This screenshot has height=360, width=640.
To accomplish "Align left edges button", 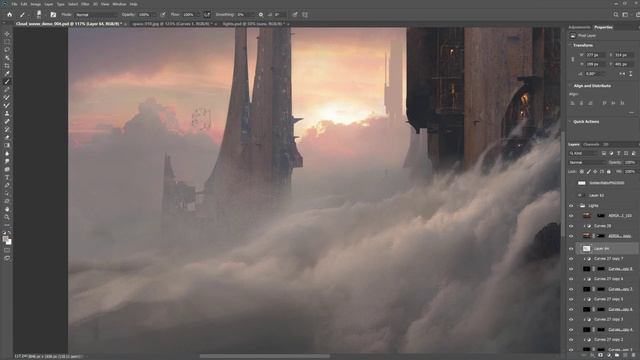I will [573, 103].
